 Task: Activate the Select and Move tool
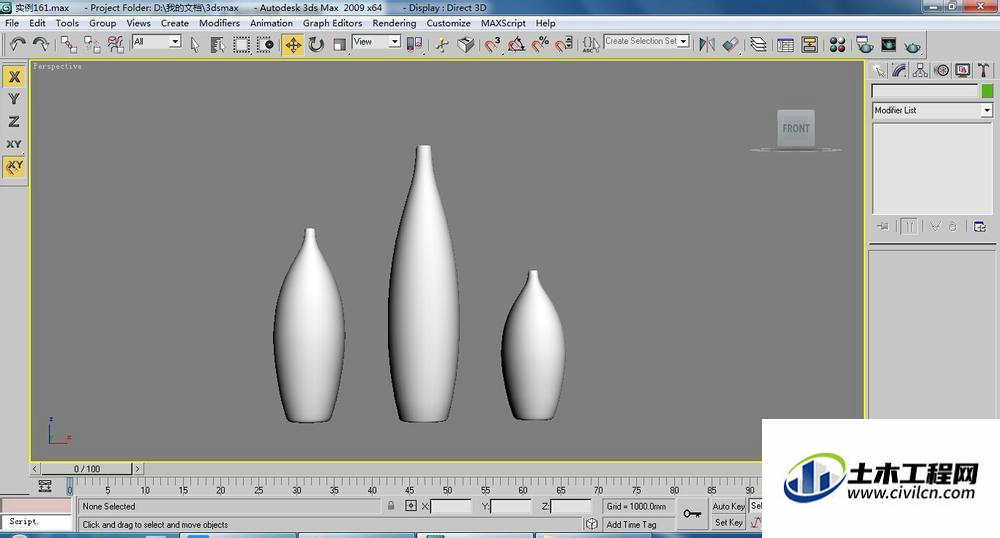pyautogui.click(x=293, y=45)
